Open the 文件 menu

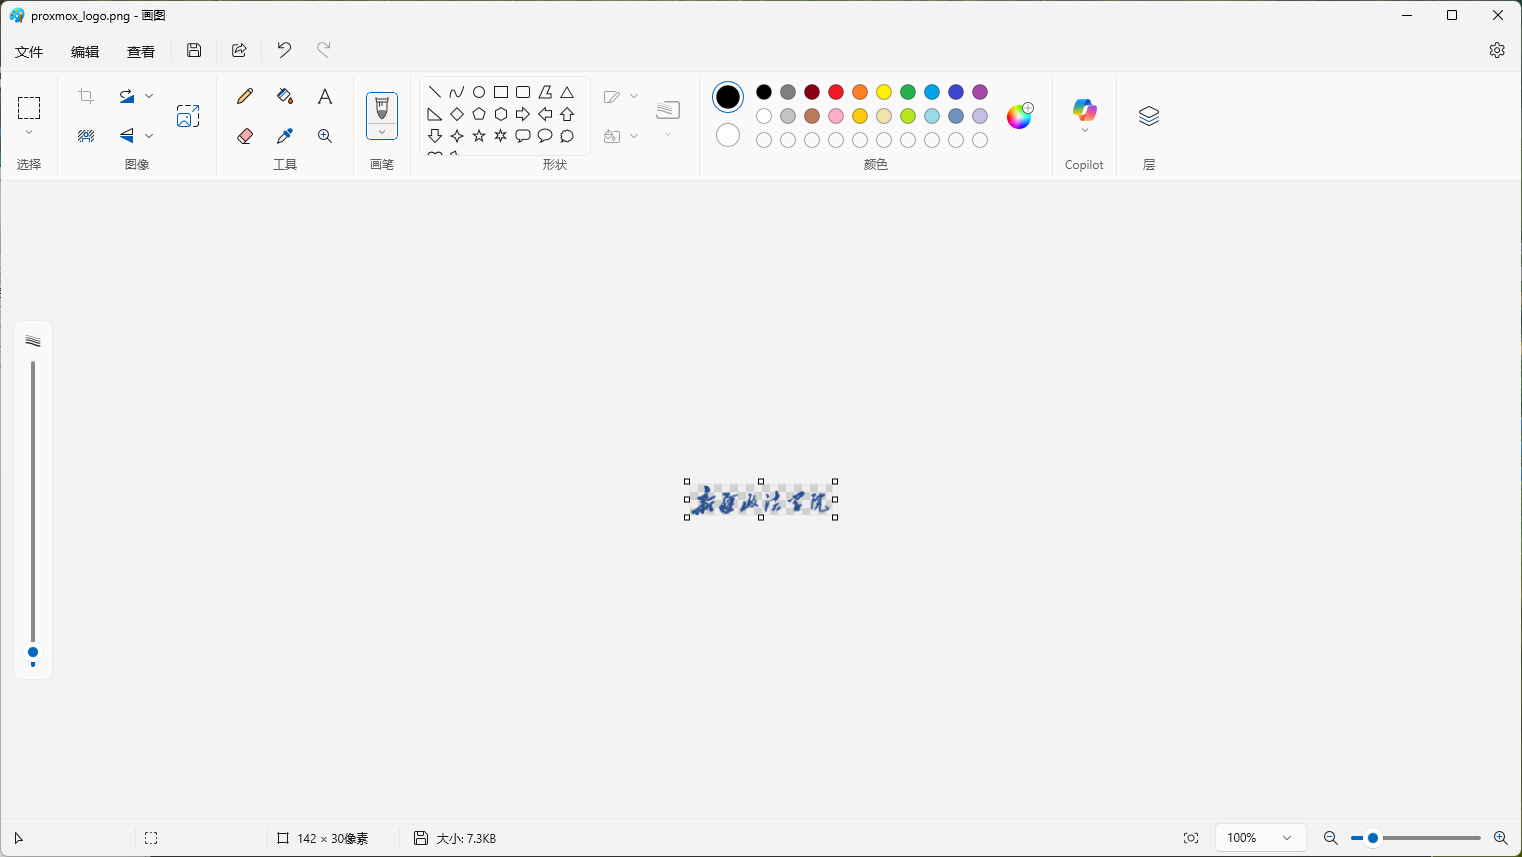tap(29, 52)
